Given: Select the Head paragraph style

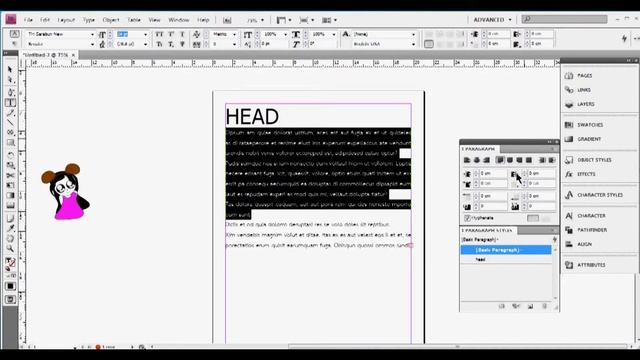Looking at the screenshot, I should click(x=506, y=259).
